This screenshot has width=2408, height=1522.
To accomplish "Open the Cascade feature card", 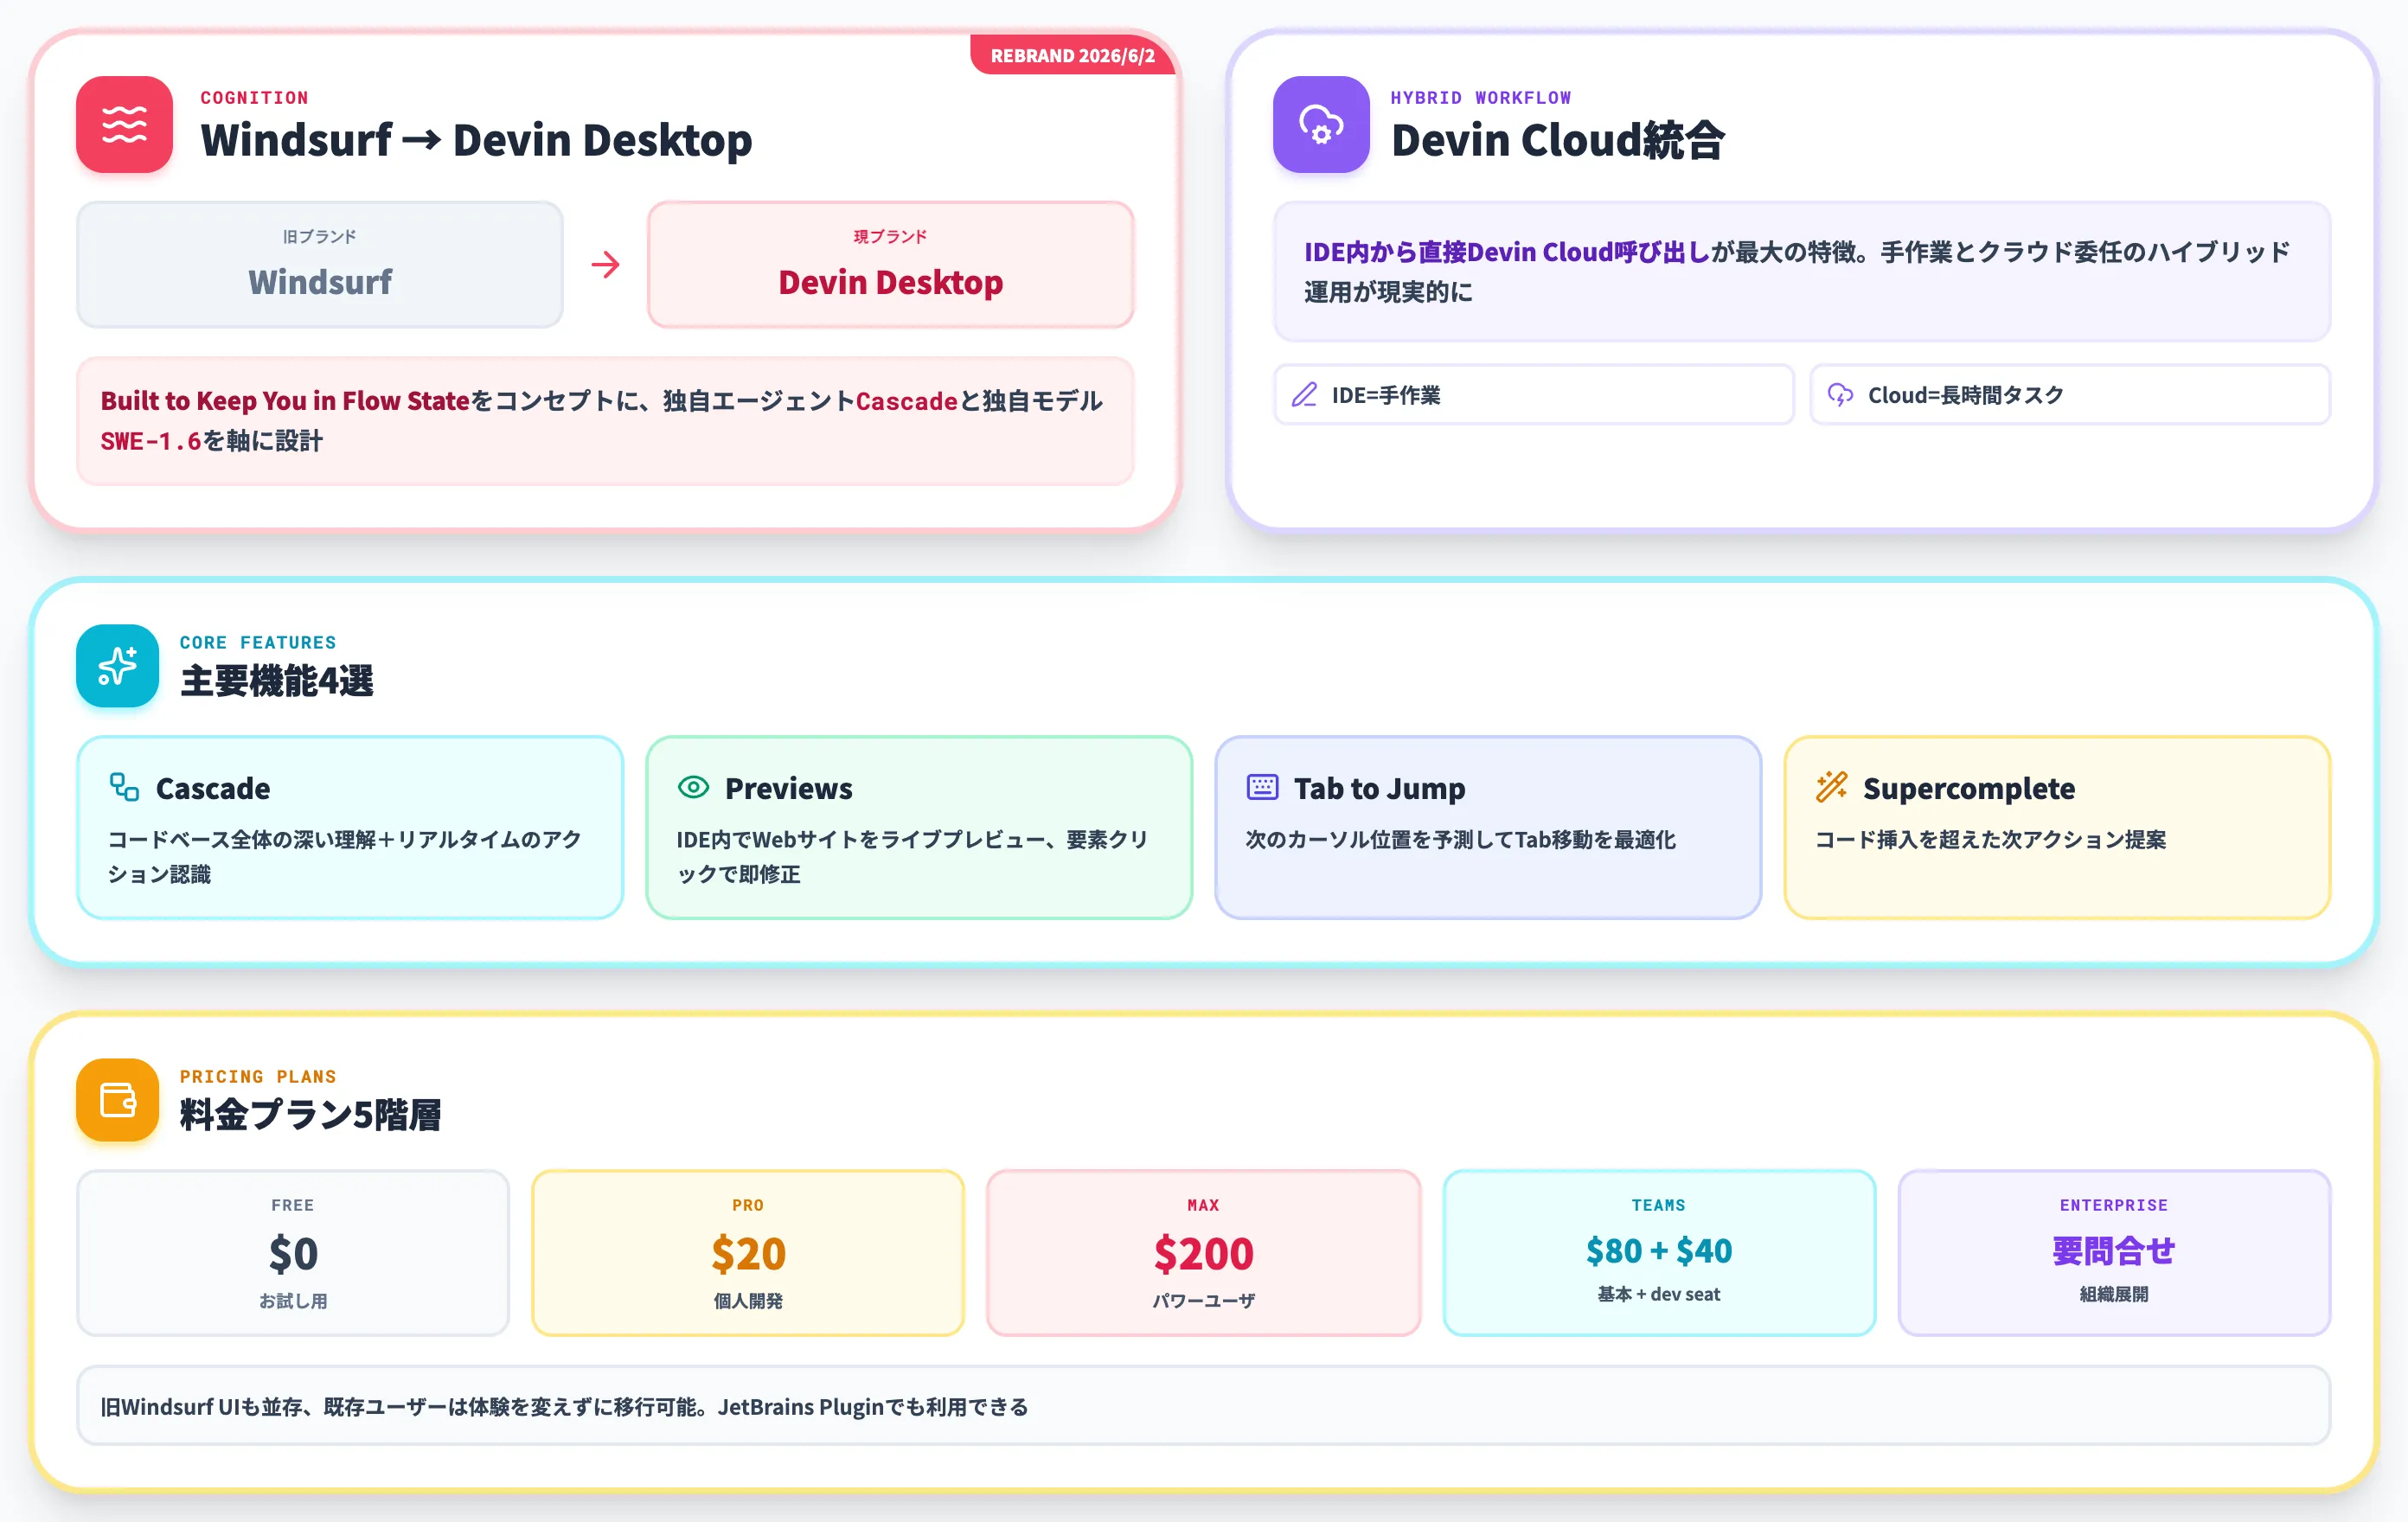I will click(x=350, y=828).
